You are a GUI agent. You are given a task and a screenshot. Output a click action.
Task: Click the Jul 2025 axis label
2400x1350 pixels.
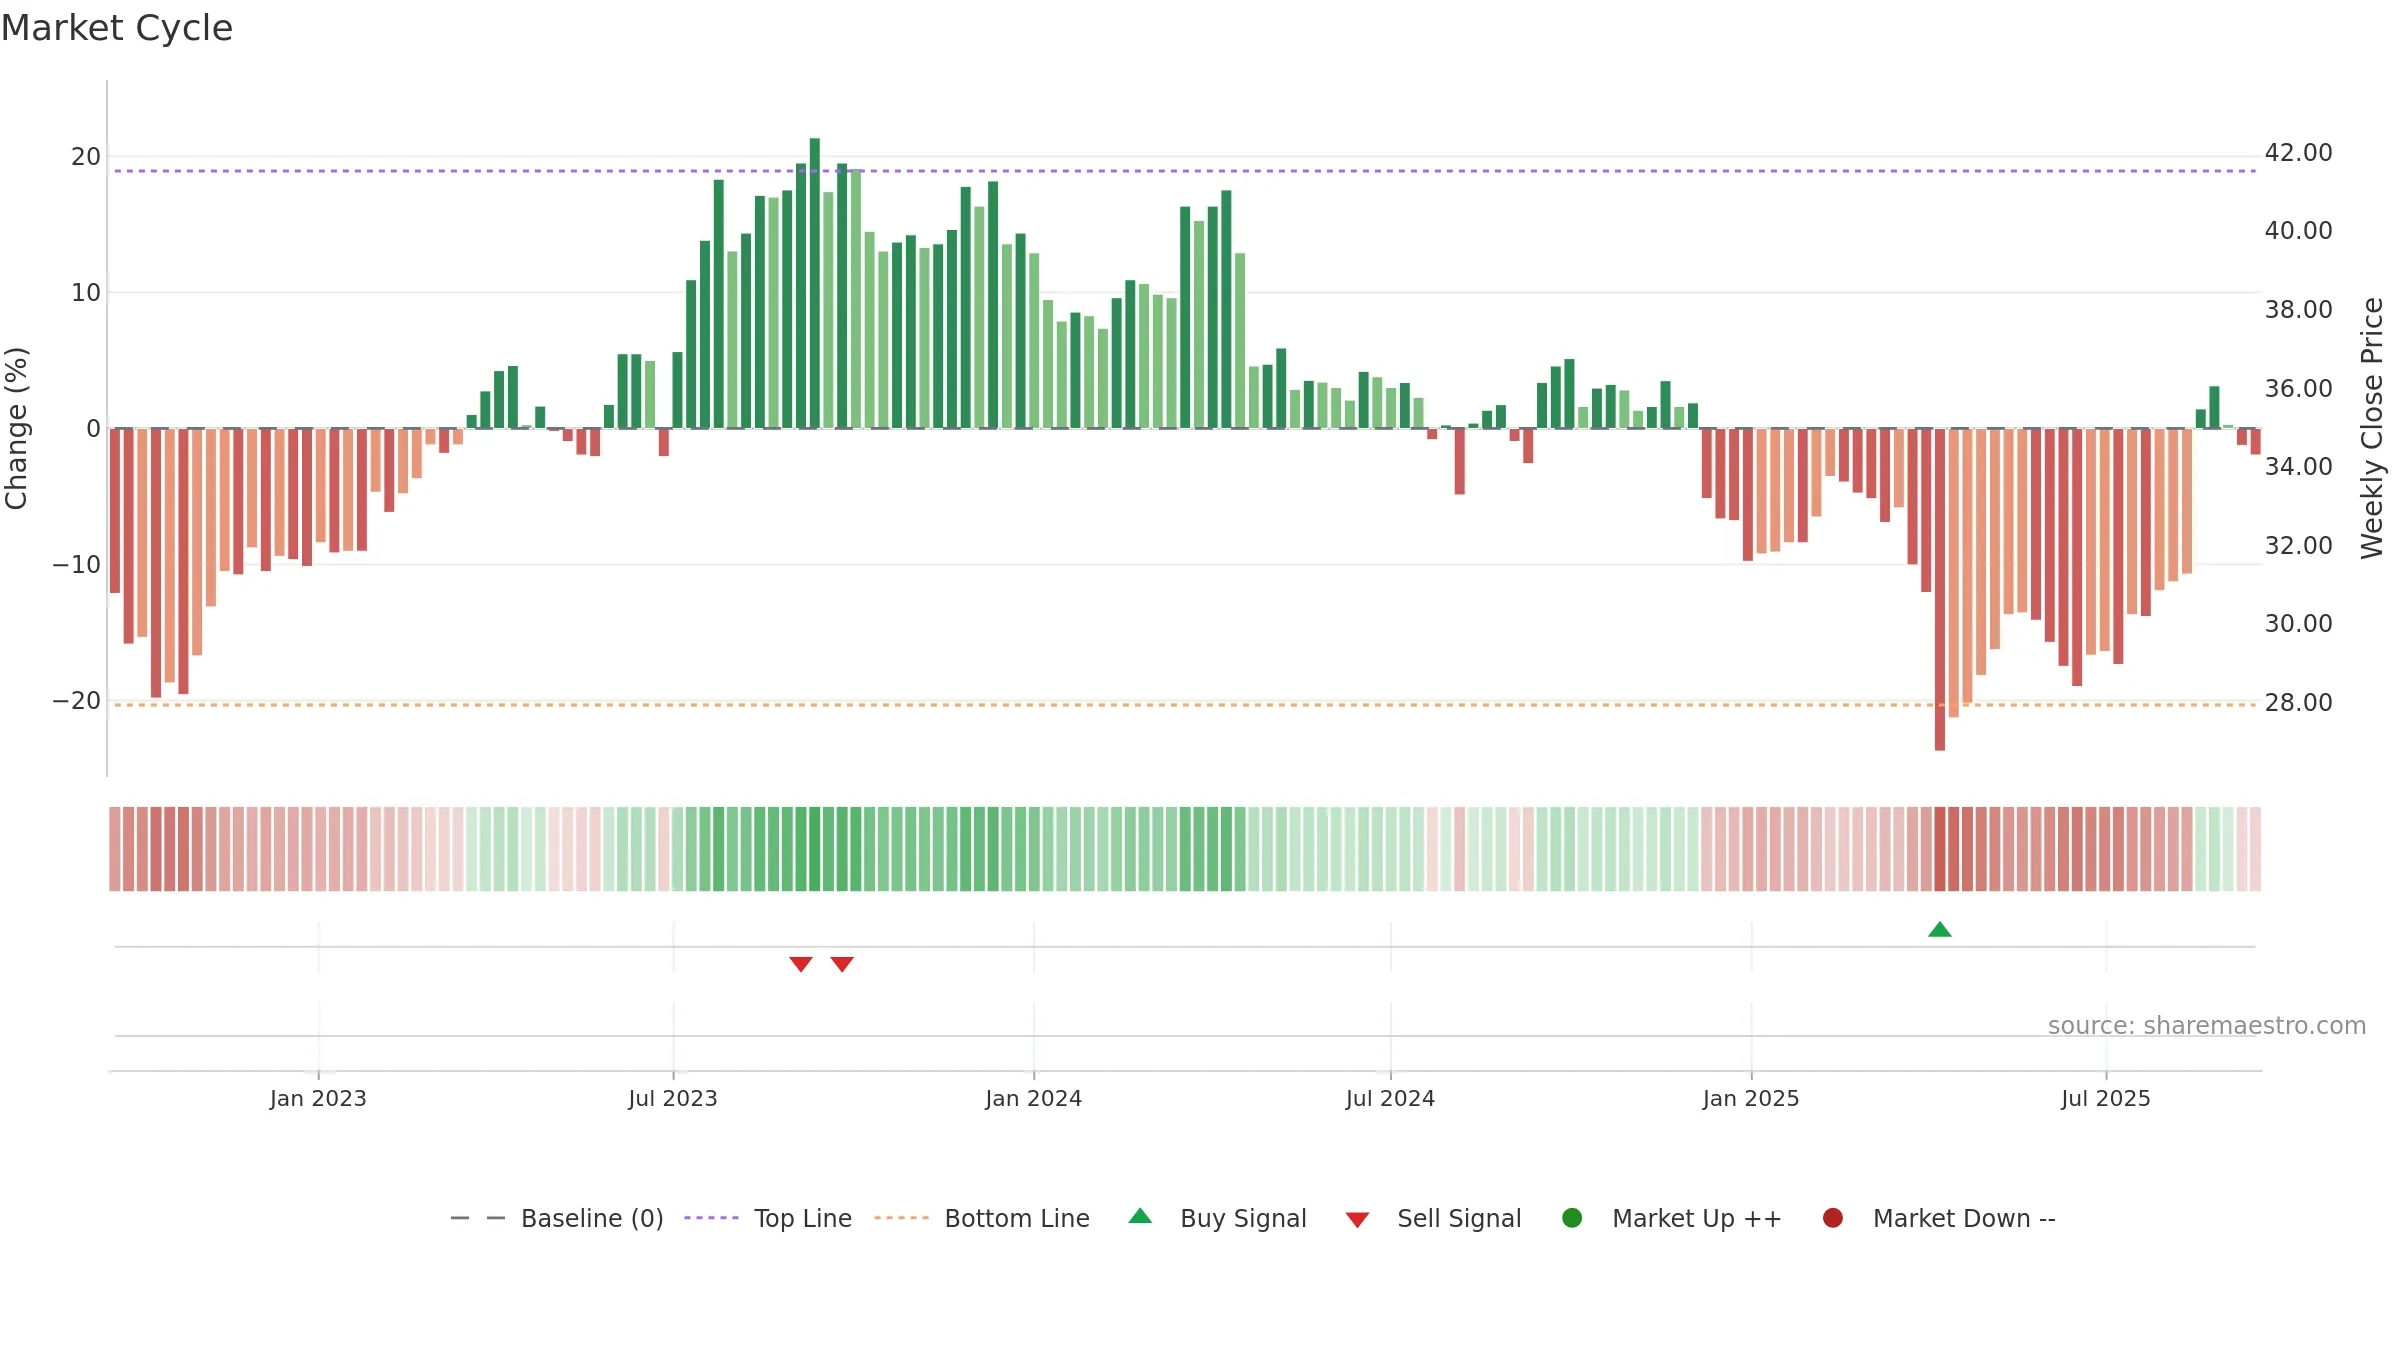[2106, 1098]
